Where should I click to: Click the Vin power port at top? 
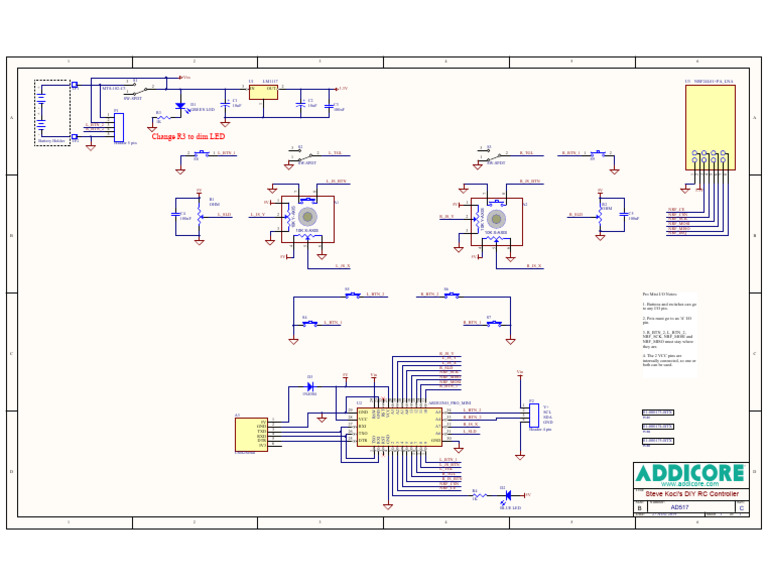click(185, 77)
